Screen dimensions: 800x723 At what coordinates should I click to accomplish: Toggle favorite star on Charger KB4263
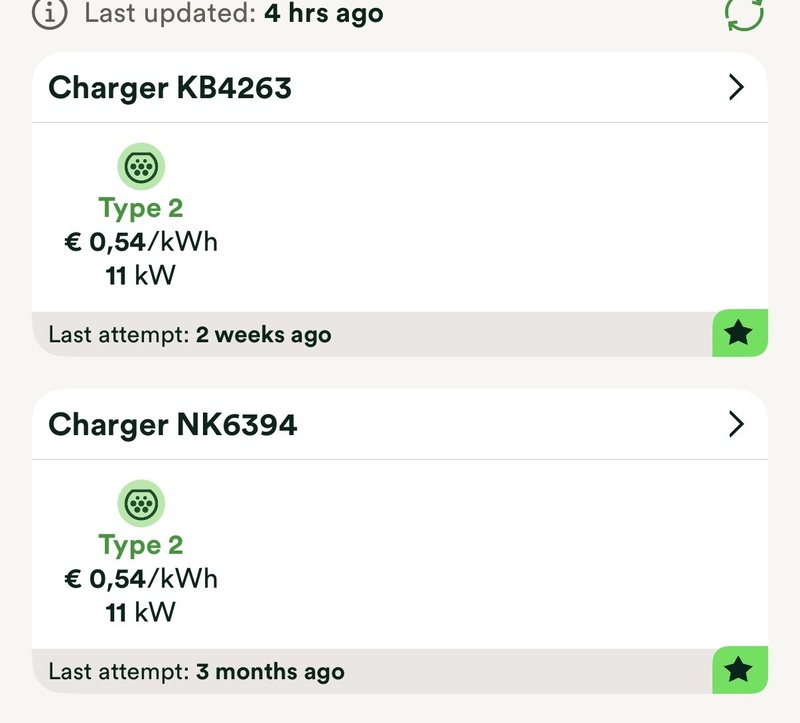coord(739,333)
